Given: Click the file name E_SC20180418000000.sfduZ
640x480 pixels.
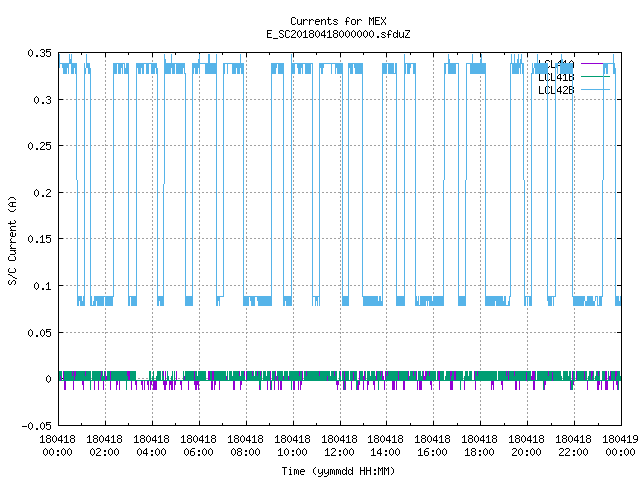Looking at the screenshot, I should 338,34.
